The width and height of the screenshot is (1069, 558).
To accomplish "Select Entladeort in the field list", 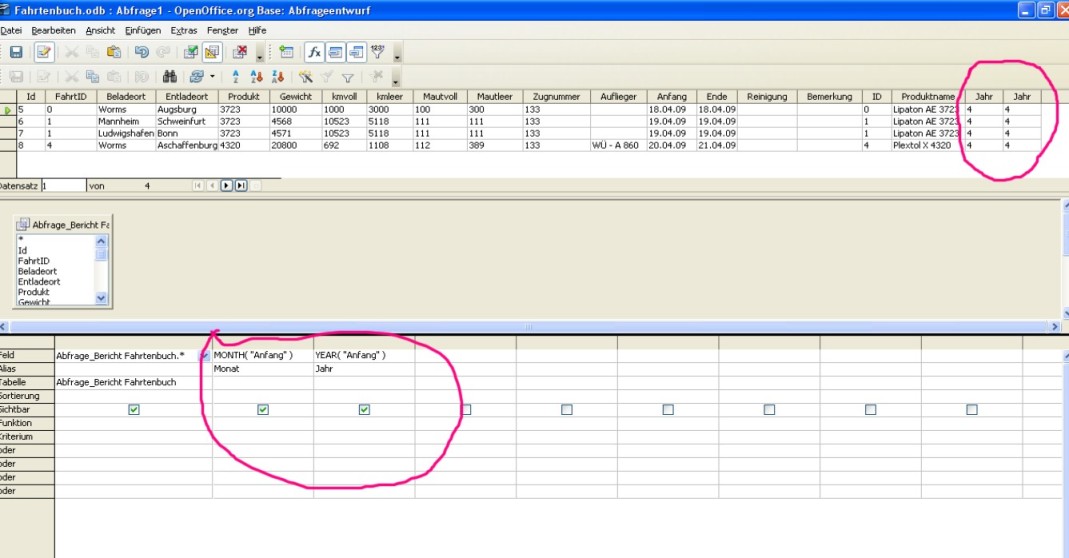I will (39, 281).
